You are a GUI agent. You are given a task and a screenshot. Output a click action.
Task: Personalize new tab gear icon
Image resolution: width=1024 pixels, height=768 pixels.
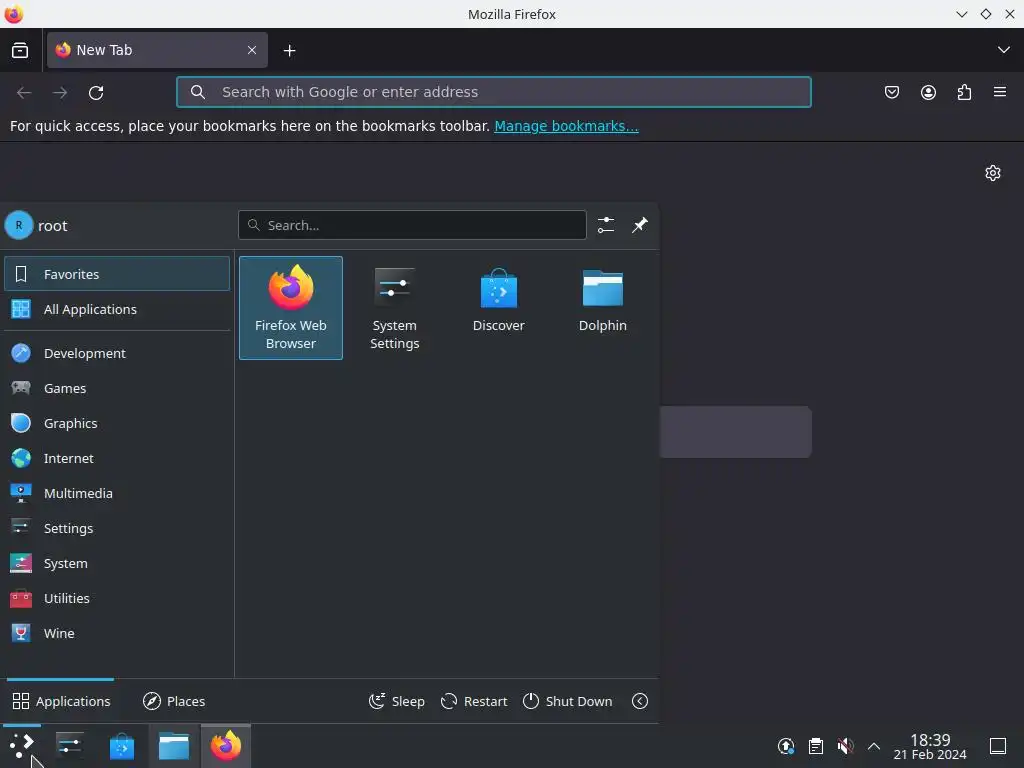tap(993, 173)
